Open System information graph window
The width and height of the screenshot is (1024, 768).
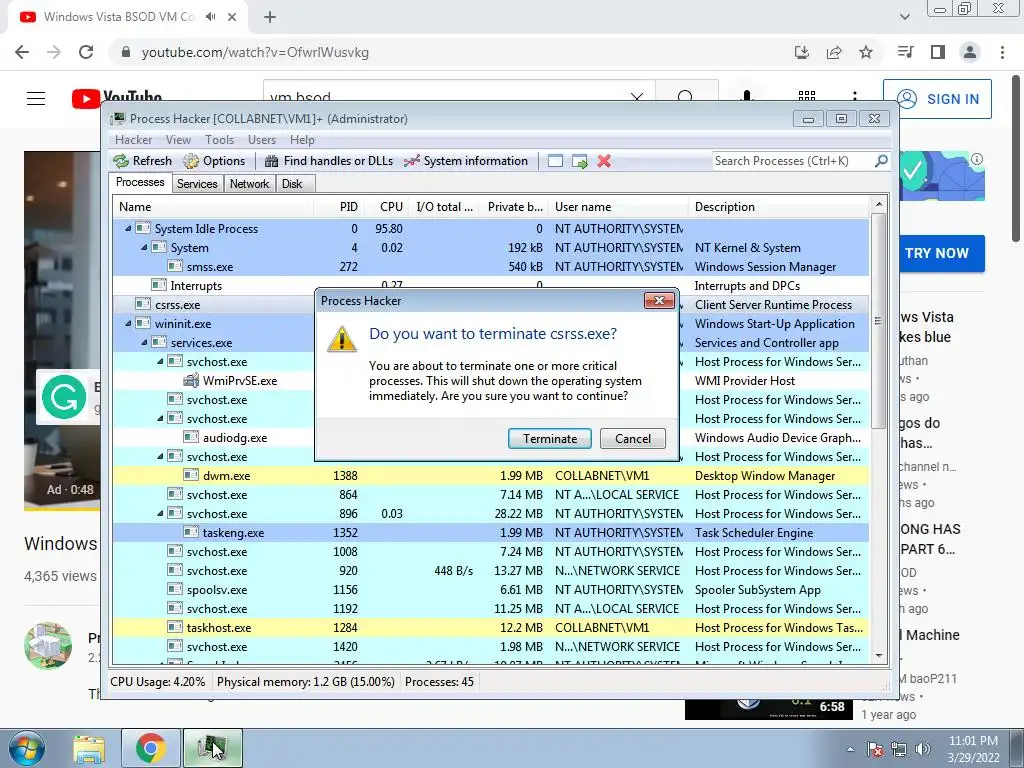(x=466, y=161)
